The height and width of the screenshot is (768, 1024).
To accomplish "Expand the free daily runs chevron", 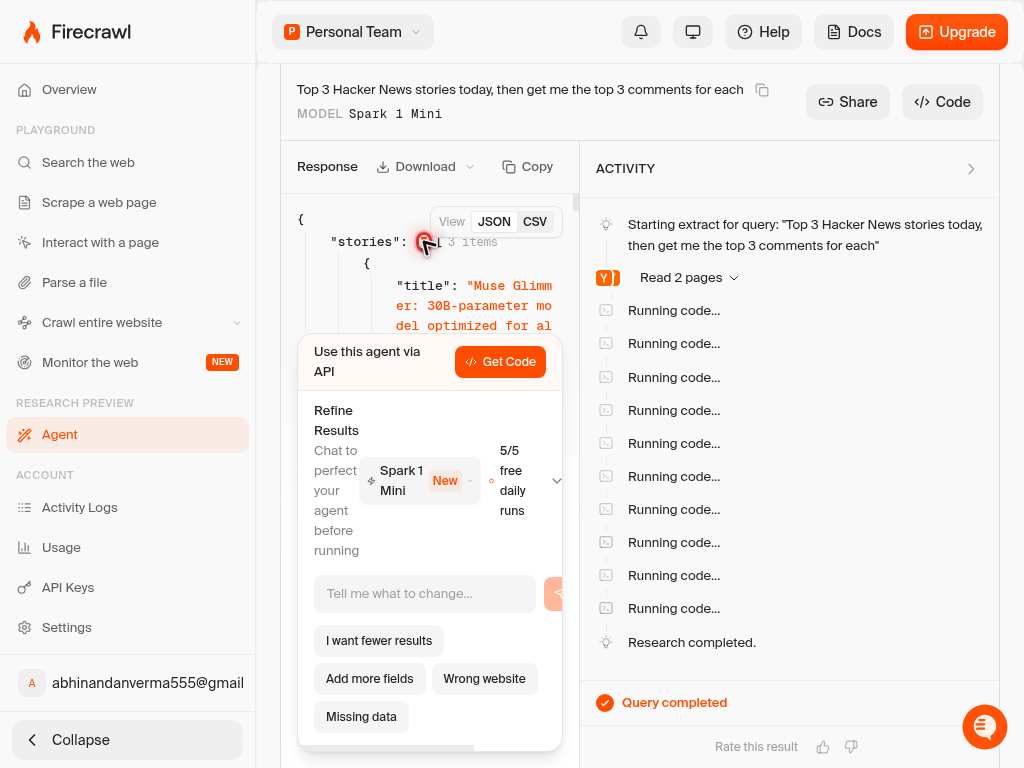I will 556,481.
